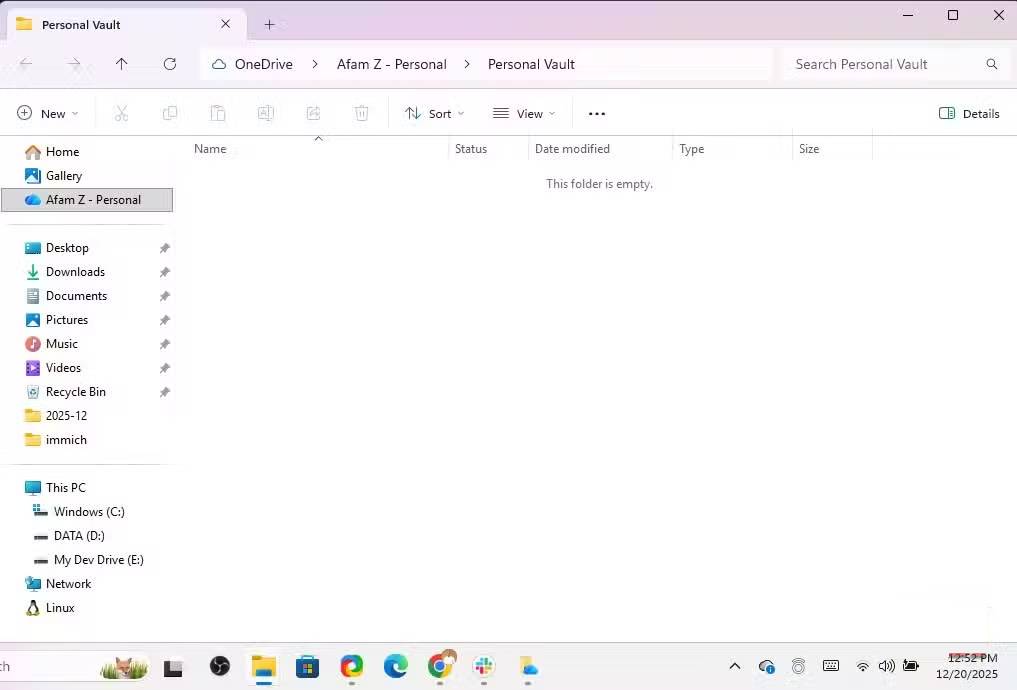Open a new File Explorer tab

(270, 25)
